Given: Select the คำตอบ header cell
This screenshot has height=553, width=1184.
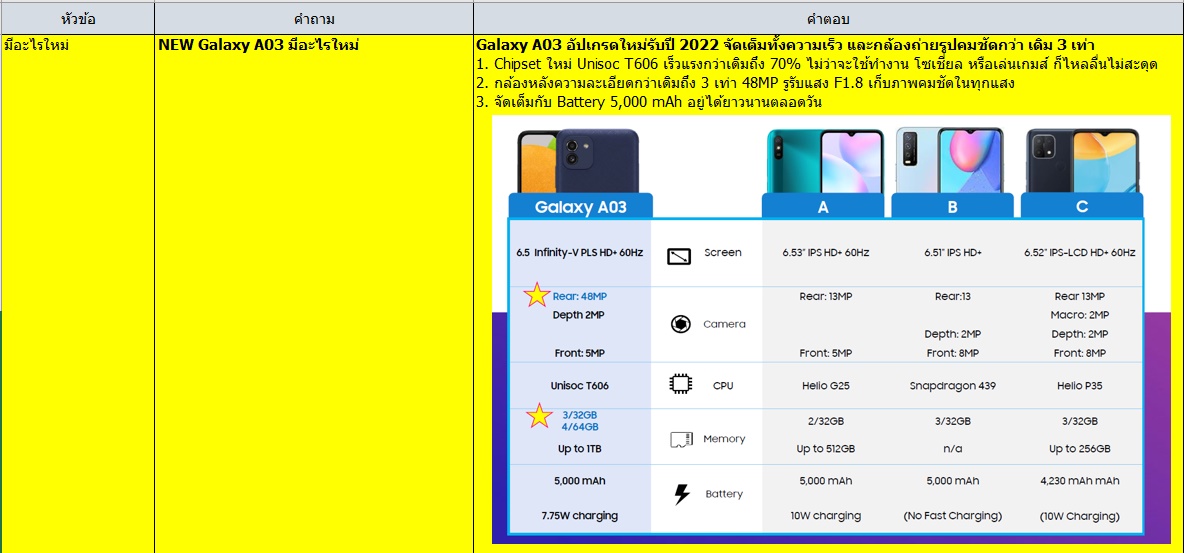Looking at the screenshot, I should pyautogui.click(x=828, y=19).
